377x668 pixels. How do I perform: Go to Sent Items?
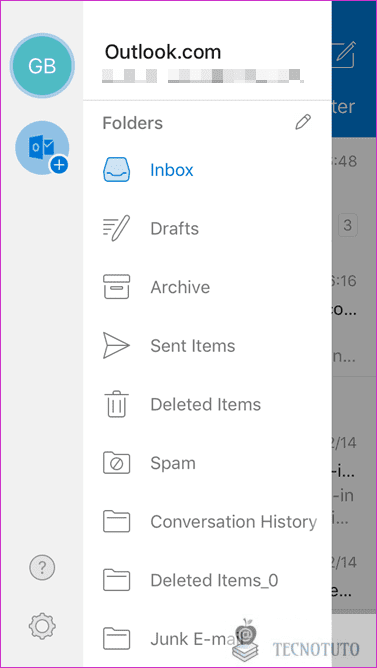click(x=193, y=346)
